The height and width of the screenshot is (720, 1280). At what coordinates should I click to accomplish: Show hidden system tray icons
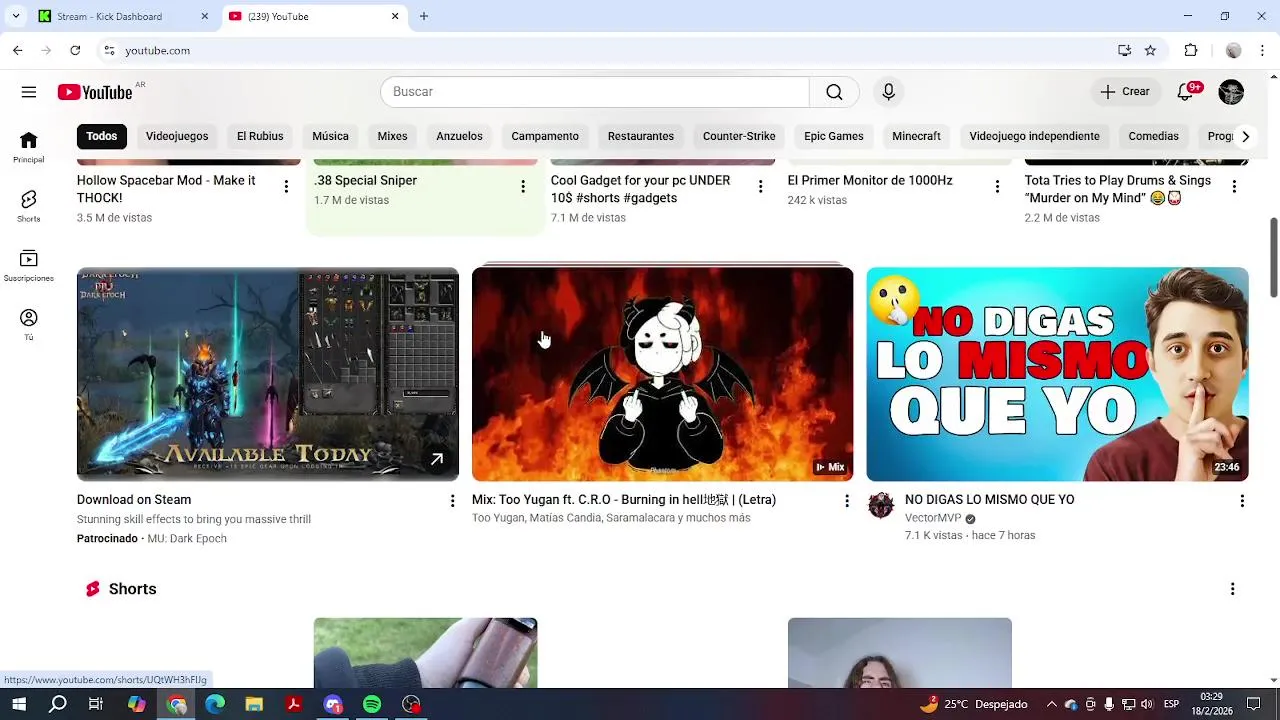click(x=1051, y=704)
